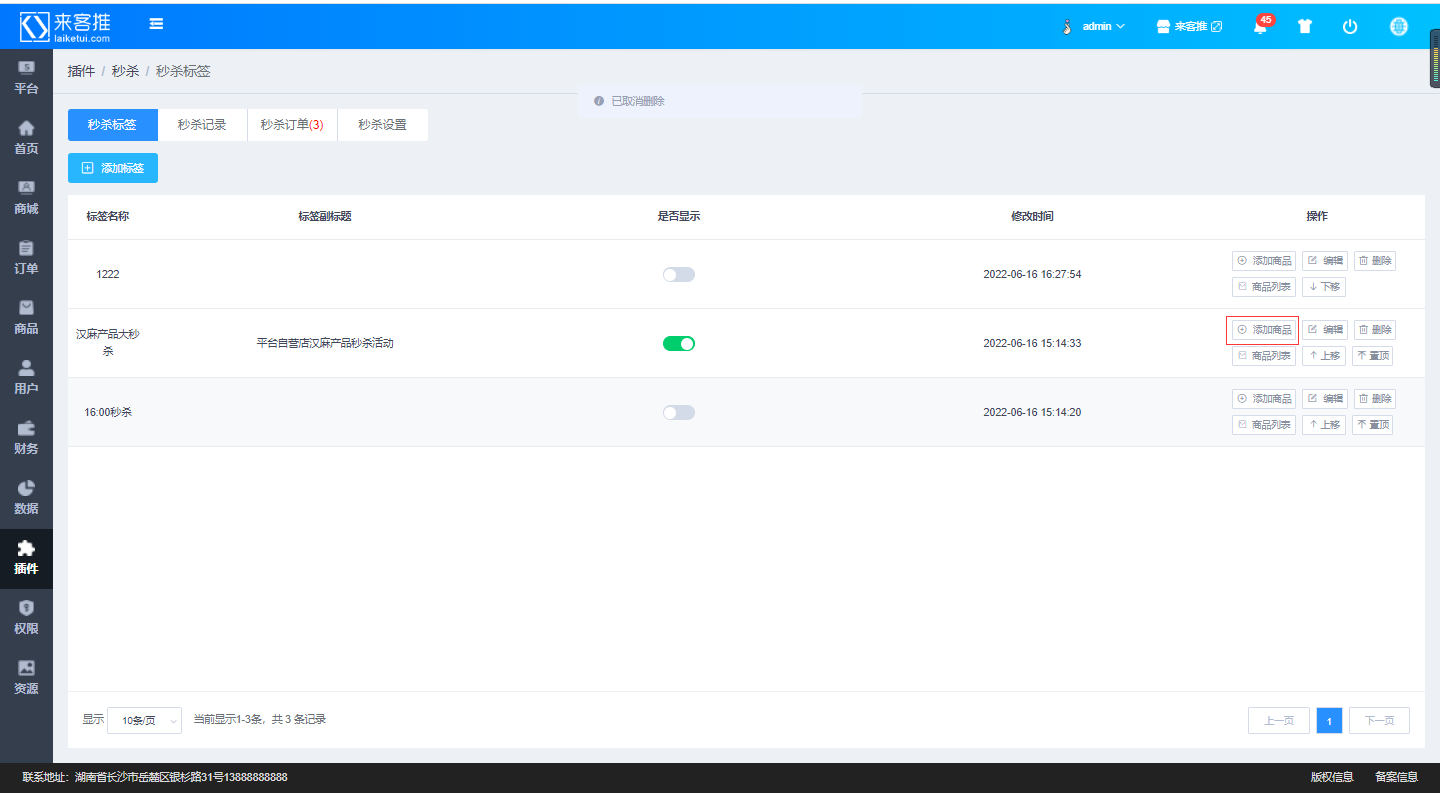Click the 来客推 logo
The width and height of the screenshot is (1440, 793).
click(x=67, y=26)
